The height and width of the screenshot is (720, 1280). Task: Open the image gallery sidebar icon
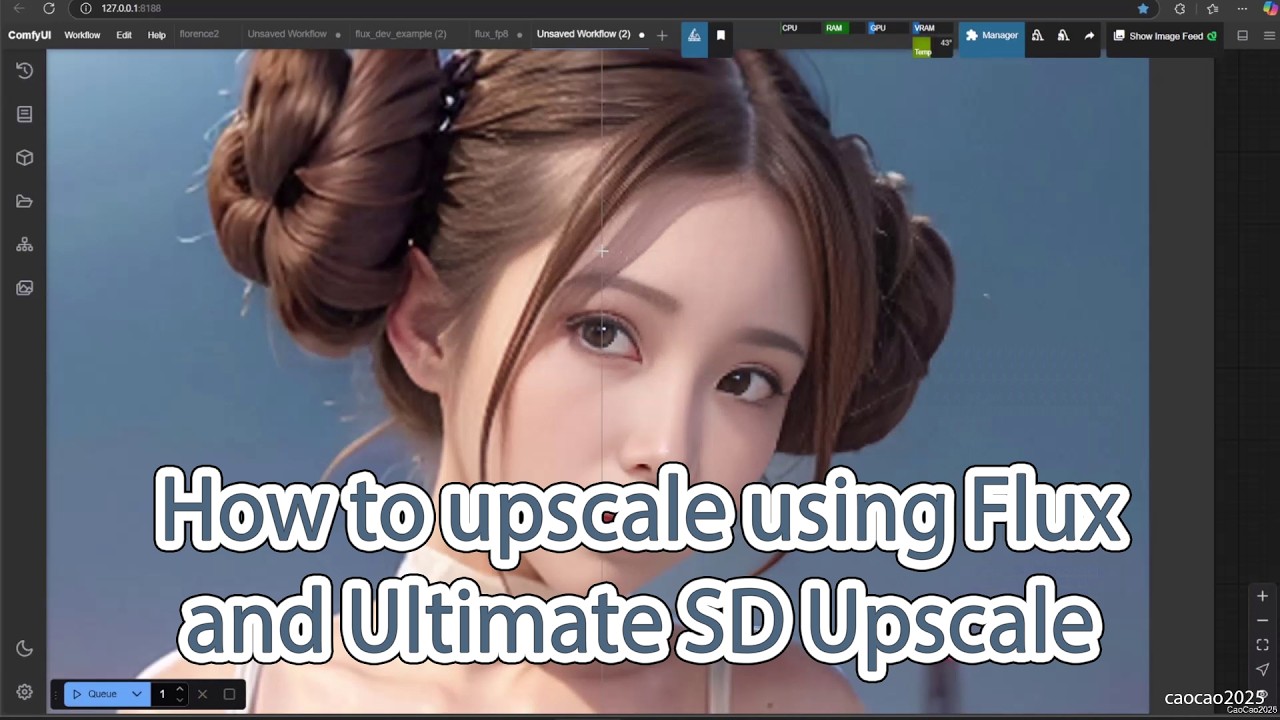tap(25, 288)
